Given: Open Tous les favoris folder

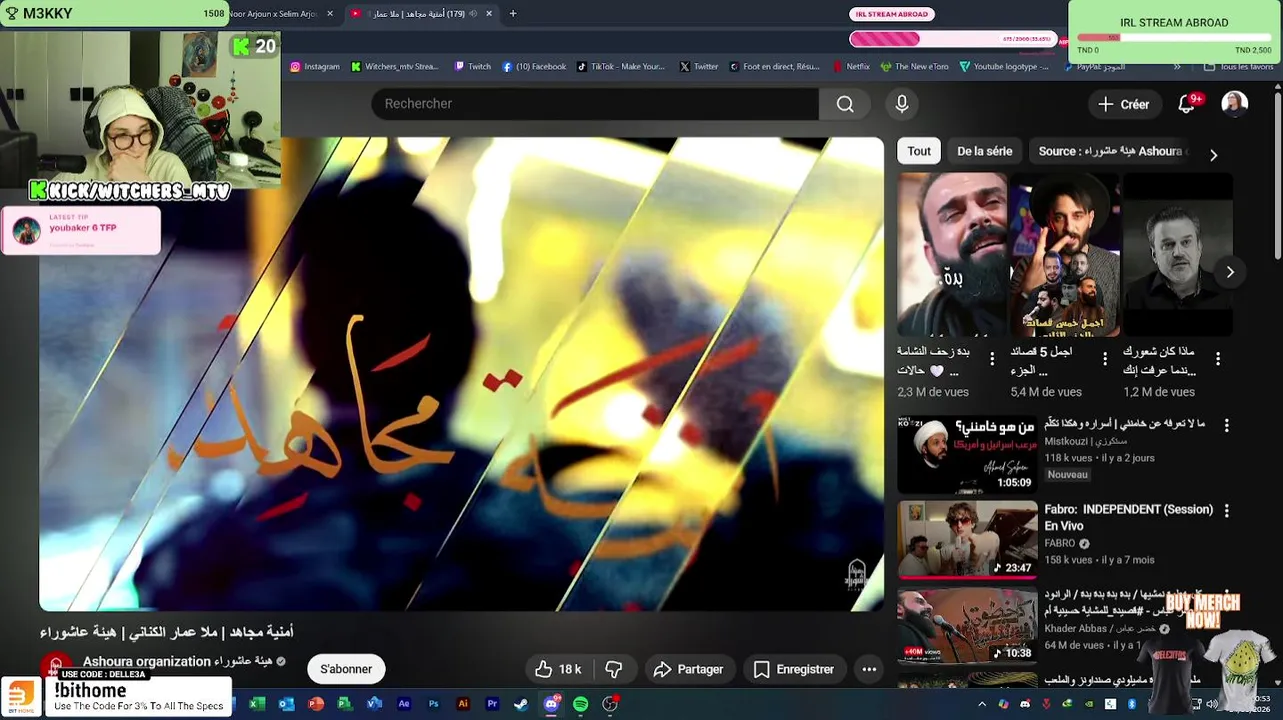Looking at the screenshot, I should click(1239, 67).
